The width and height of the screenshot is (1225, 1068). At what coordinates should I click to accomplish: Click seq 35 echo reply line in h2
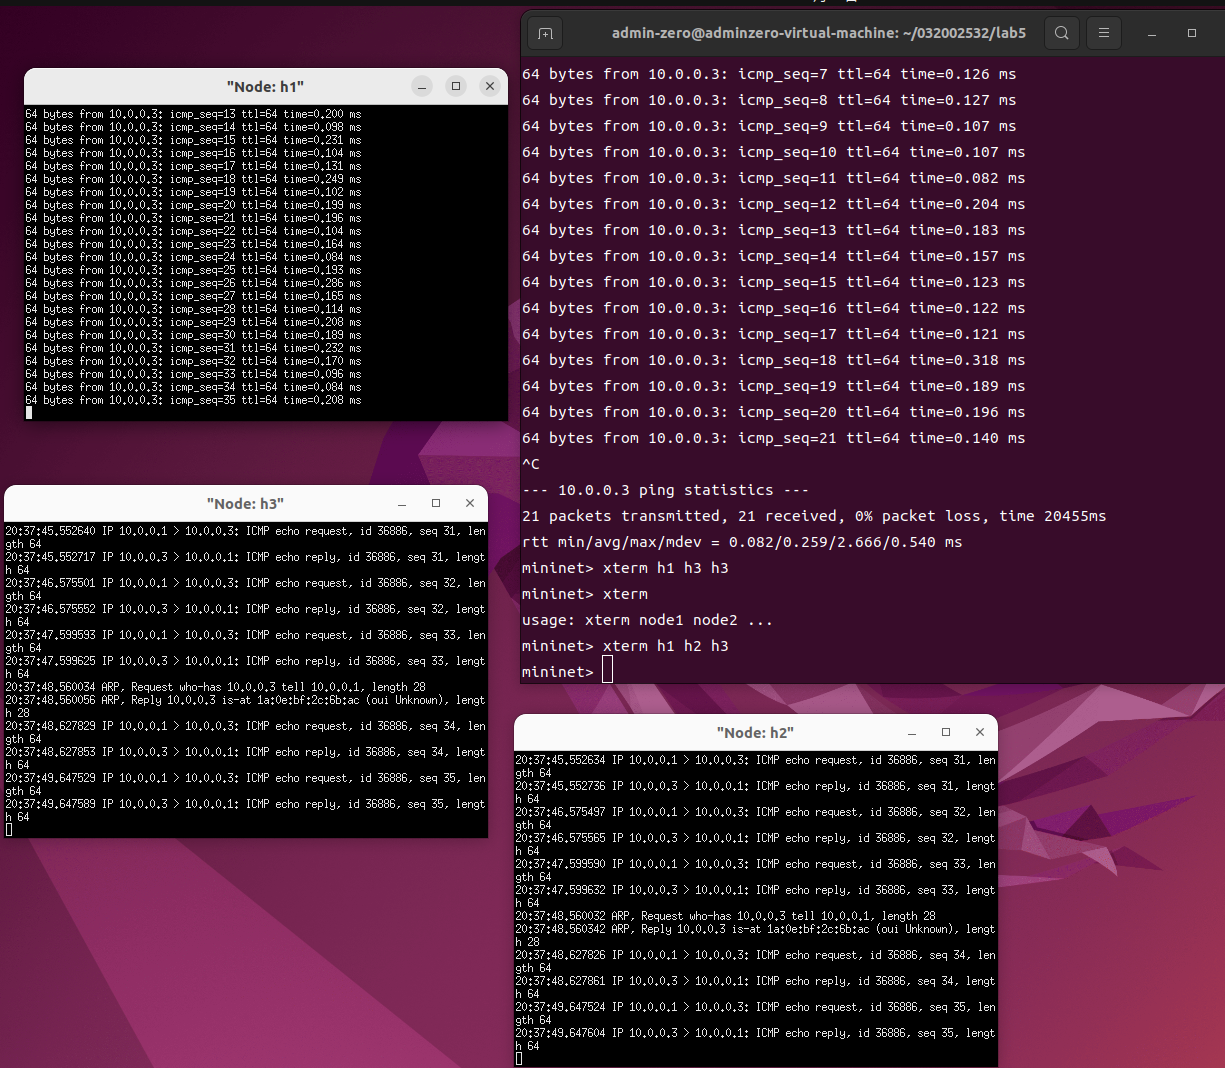pos(756,1039)
